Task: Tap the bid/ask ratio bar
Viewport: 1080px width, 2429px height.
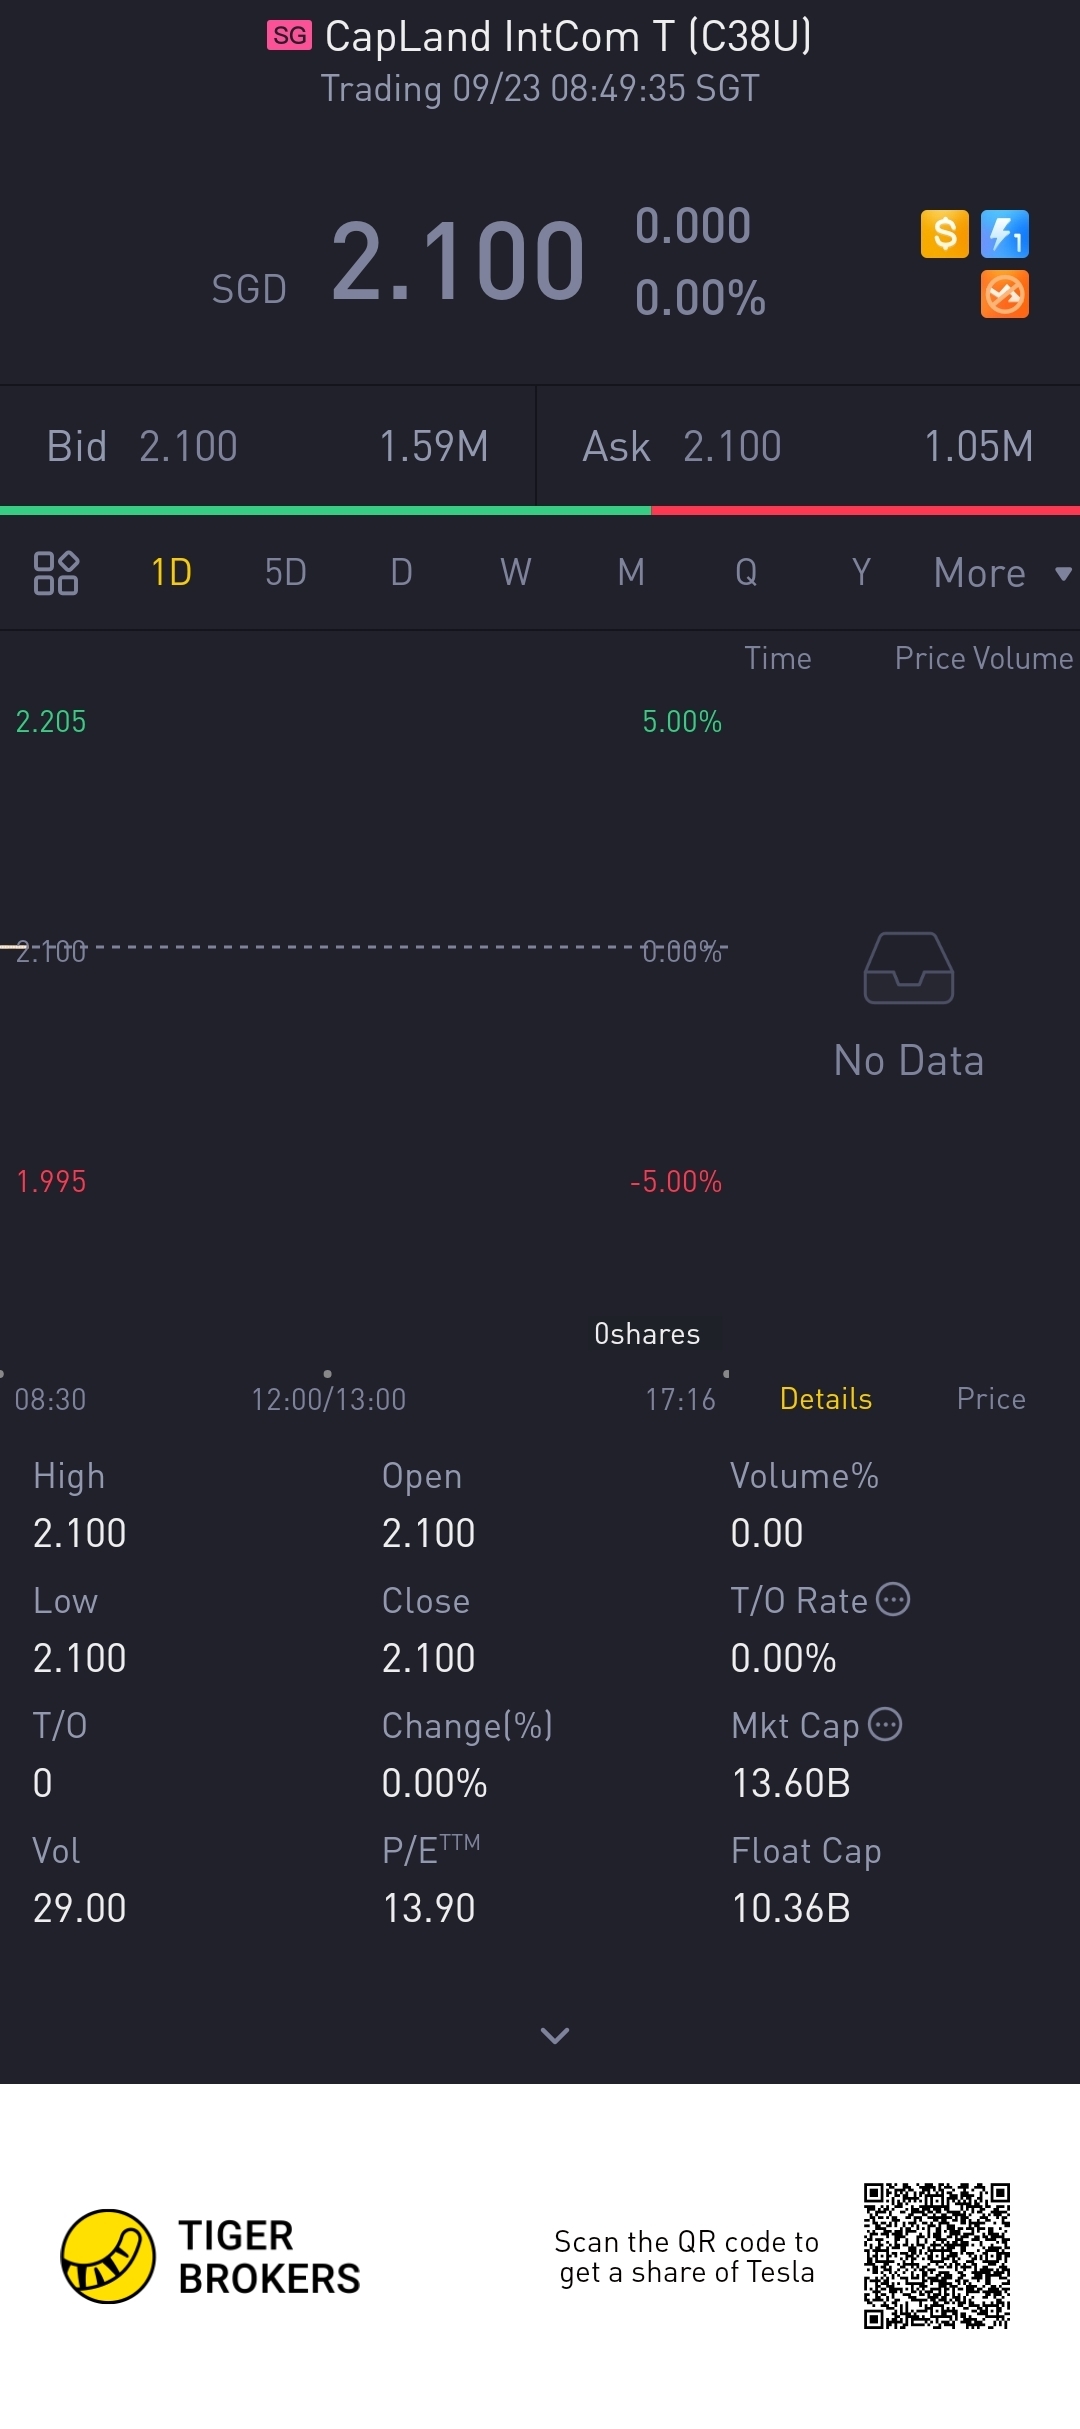Action: pyautogui.click(x=540, y=510)
